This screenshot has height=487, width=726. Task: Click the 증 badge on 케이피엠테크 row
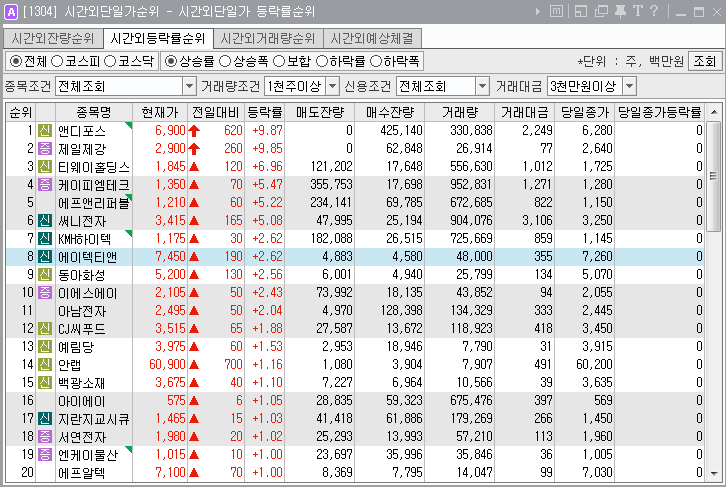[x=45, y=185]
